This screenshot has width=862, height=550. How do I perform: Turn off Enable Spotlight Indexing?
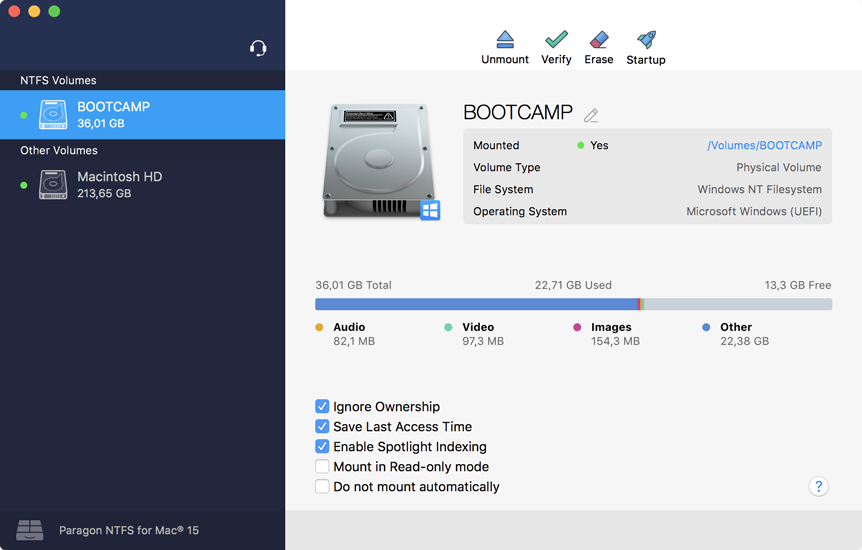pos(322,447)
